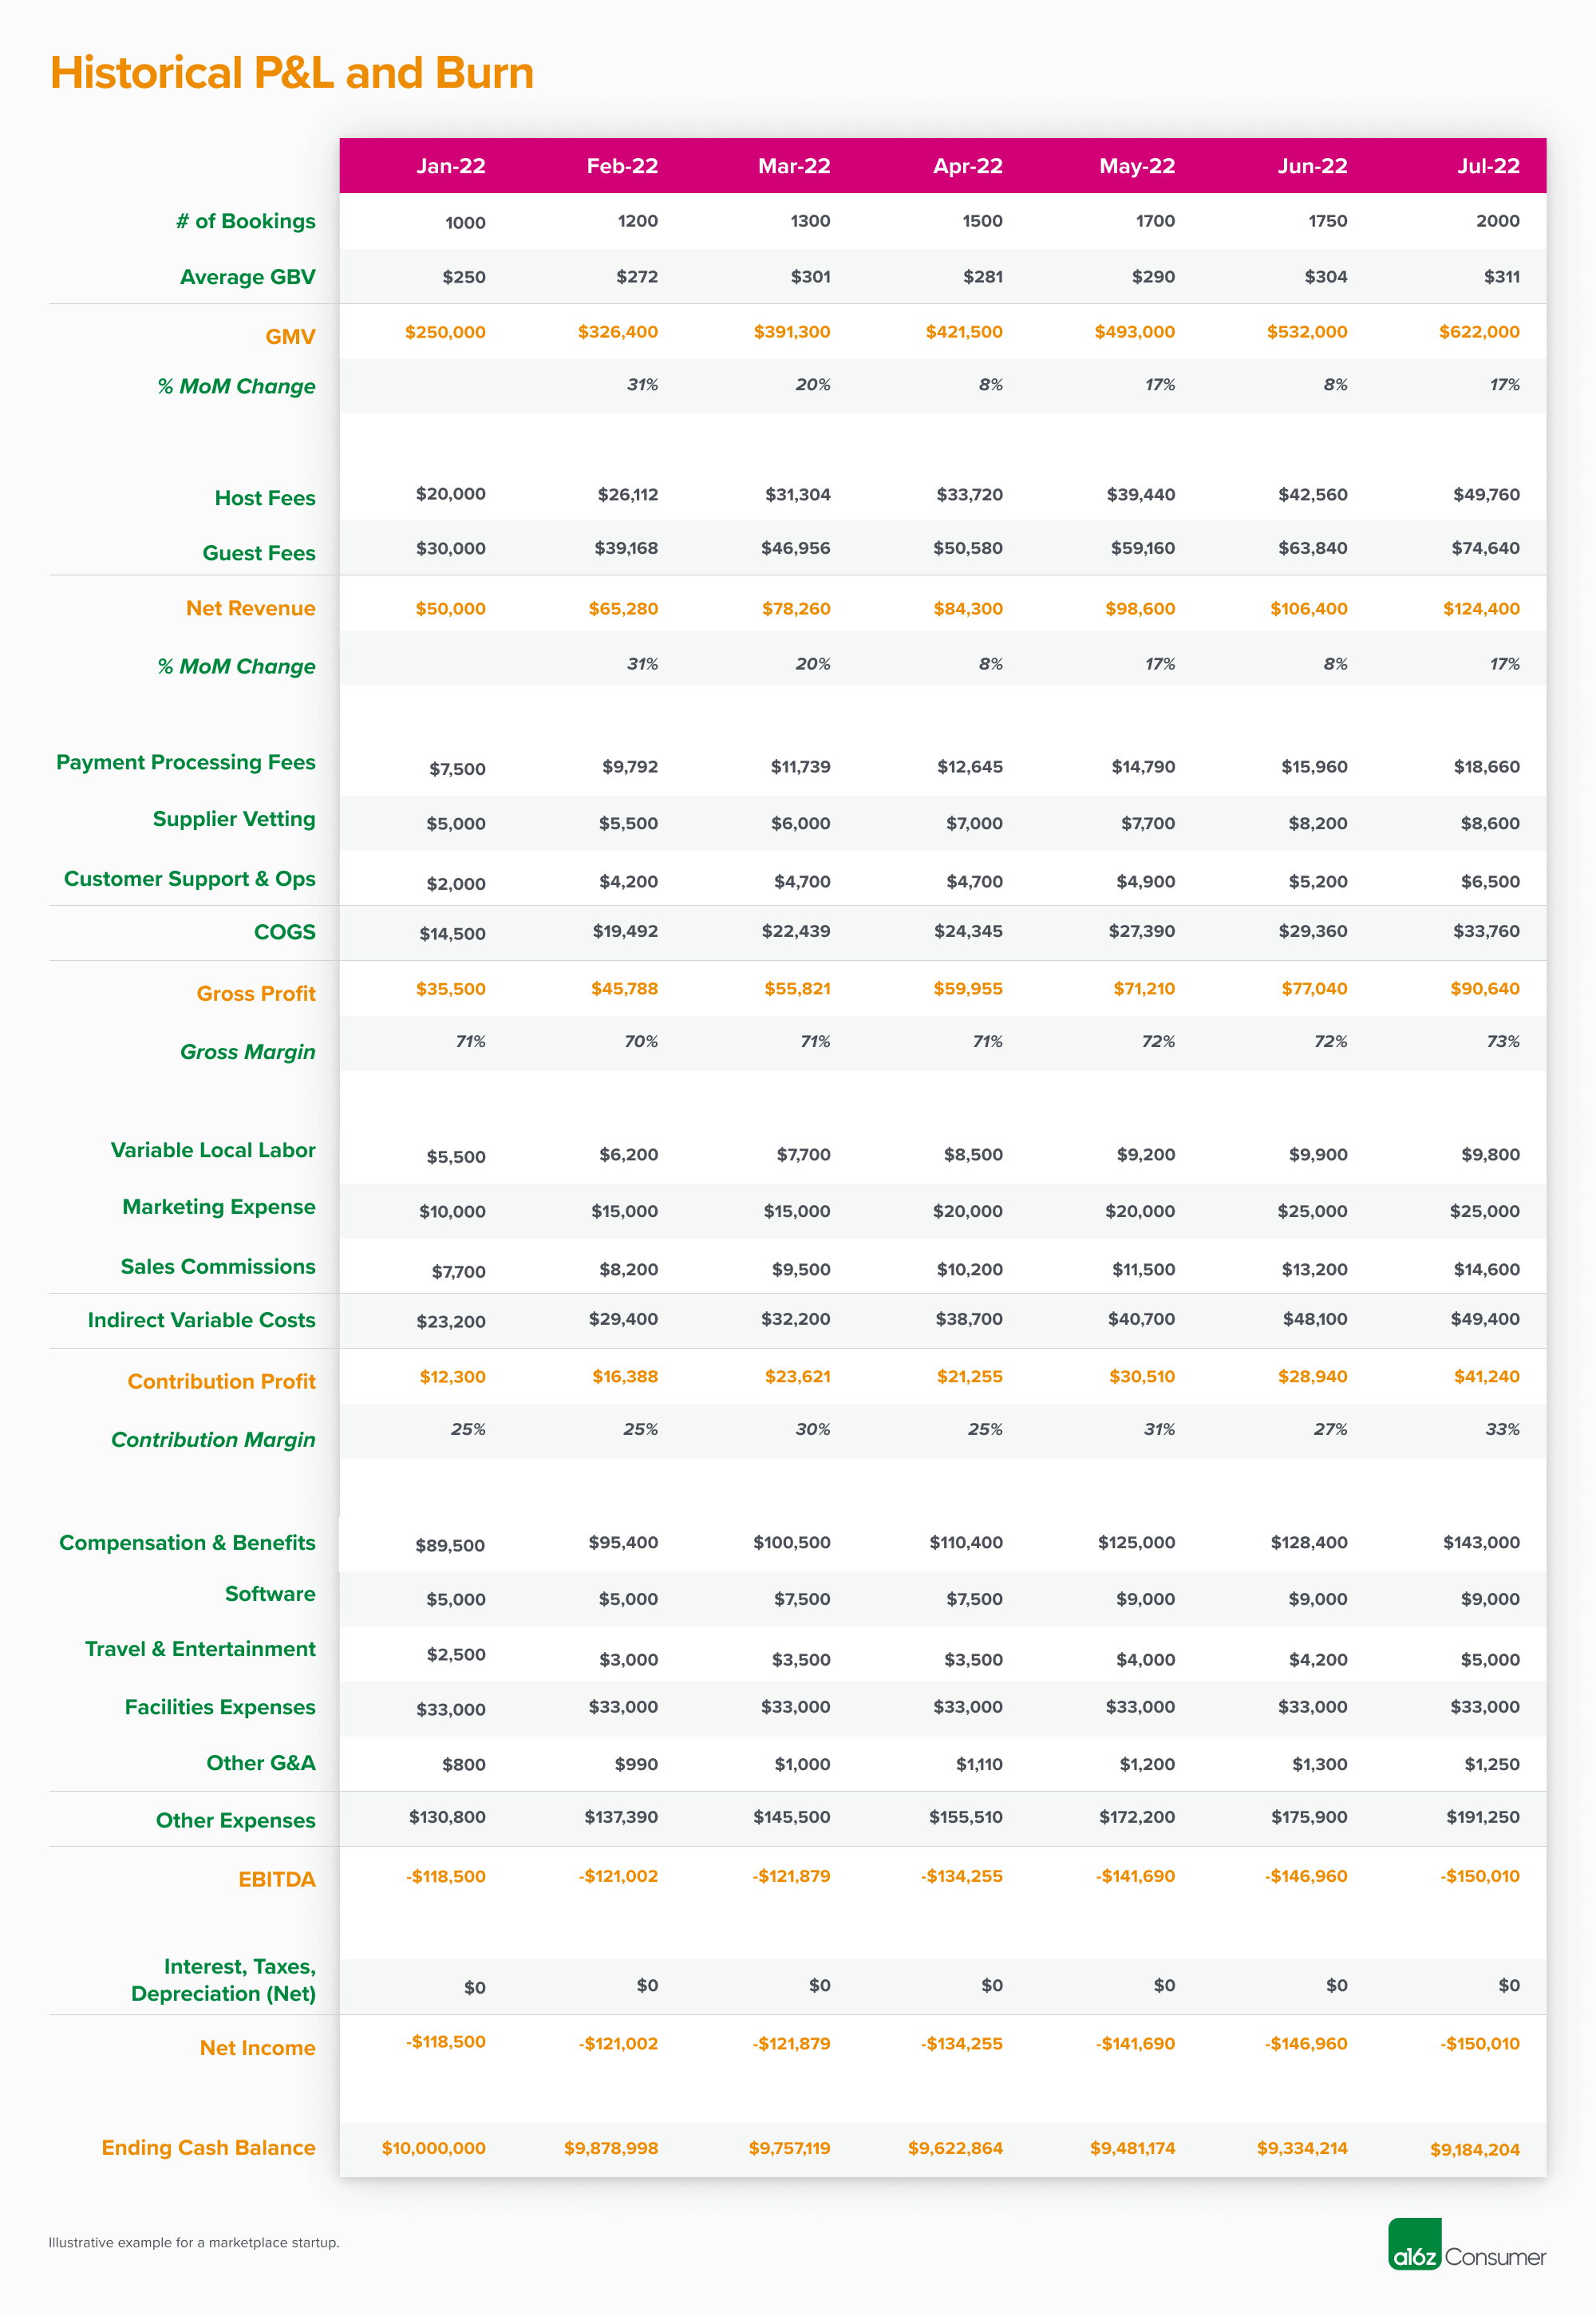Viewport: 1596px width, 2316px height.
Task: Click the $250,000 GMV value for Jan-22
Action: (445, 332)
